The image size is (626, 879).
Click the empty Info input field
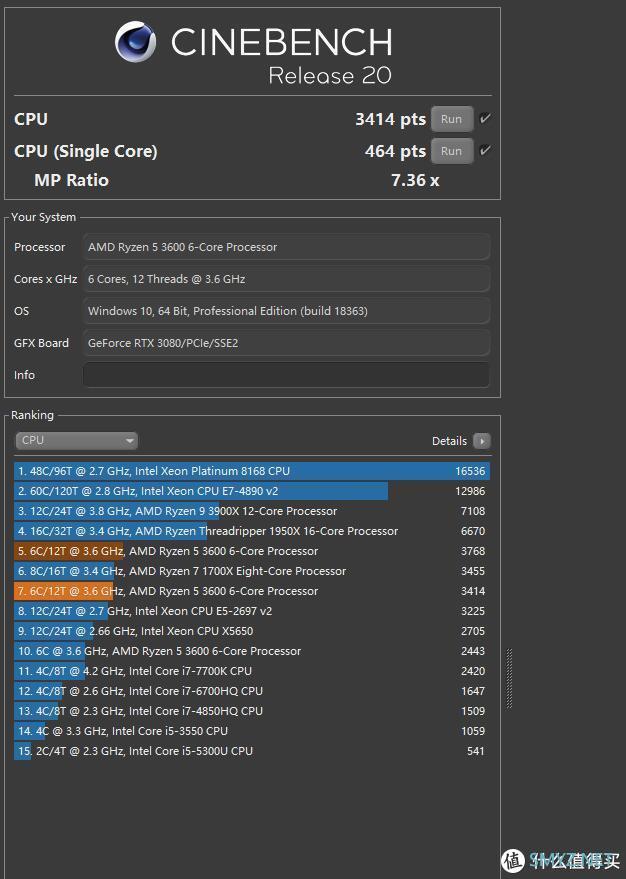286,375
